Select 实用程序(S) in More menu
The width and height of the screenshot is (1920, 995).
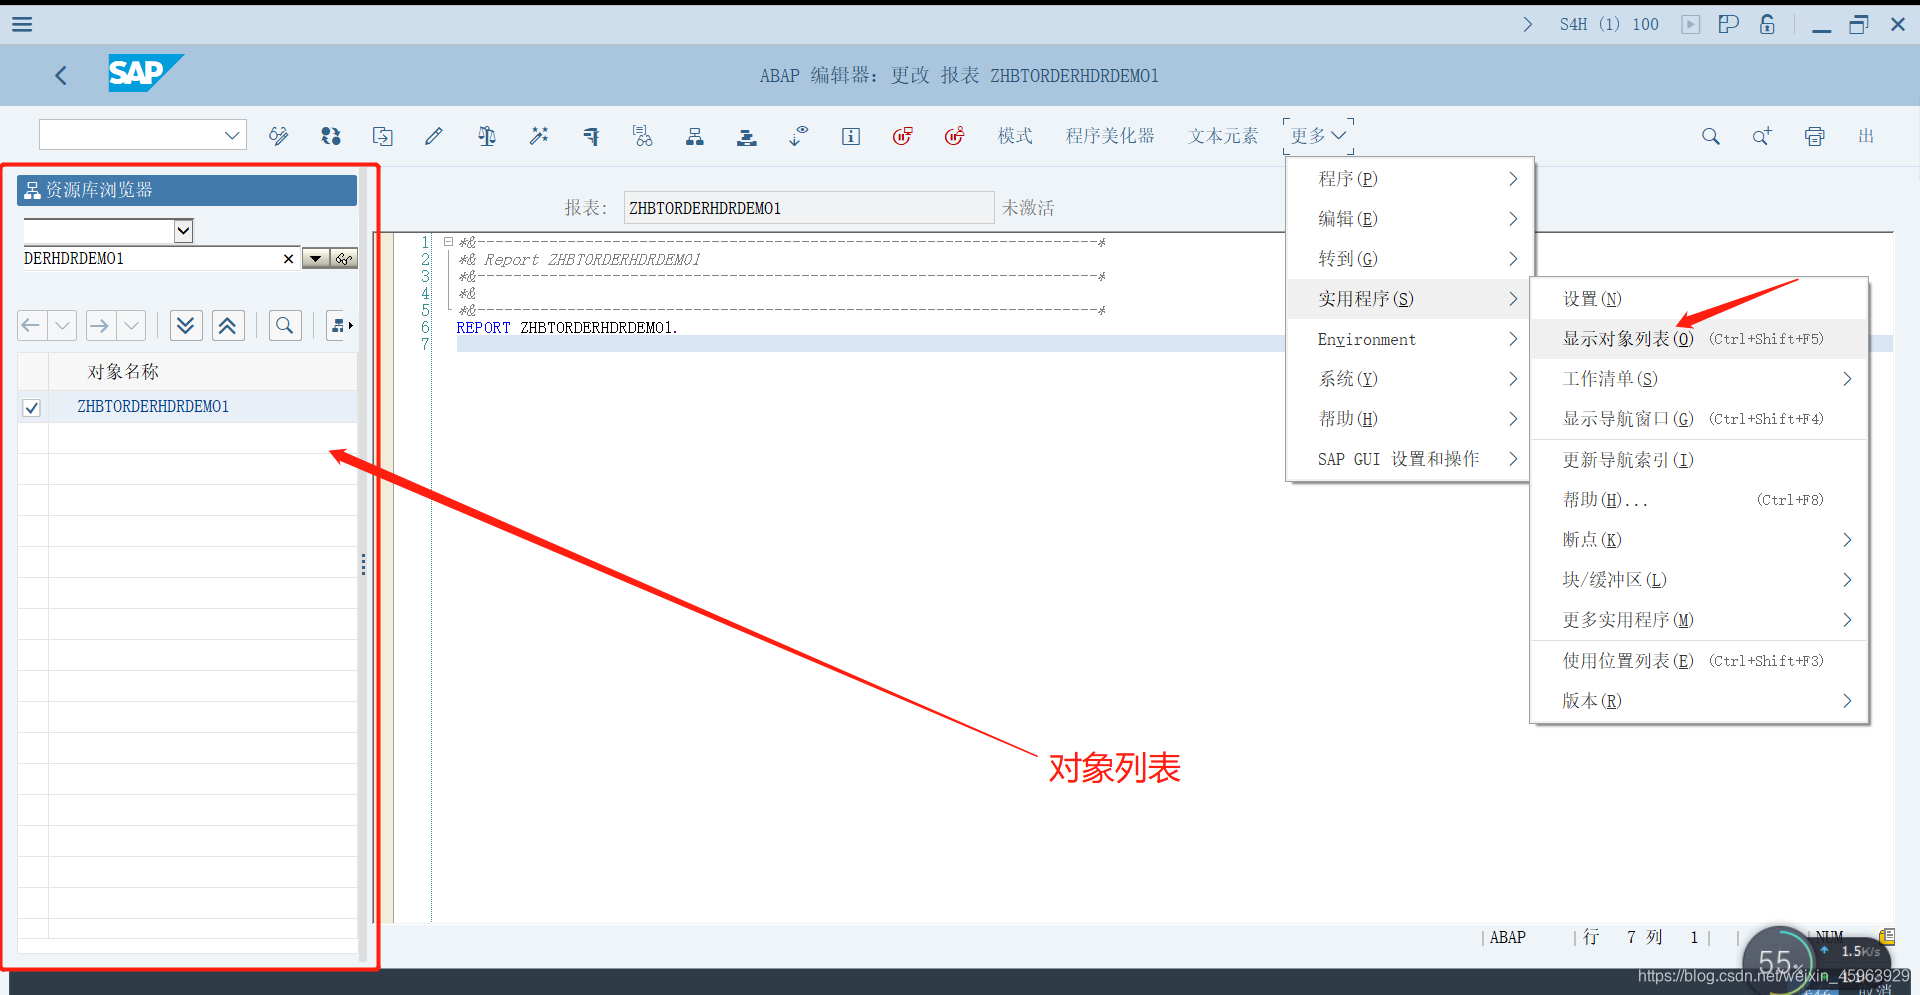pos(1409,299)
